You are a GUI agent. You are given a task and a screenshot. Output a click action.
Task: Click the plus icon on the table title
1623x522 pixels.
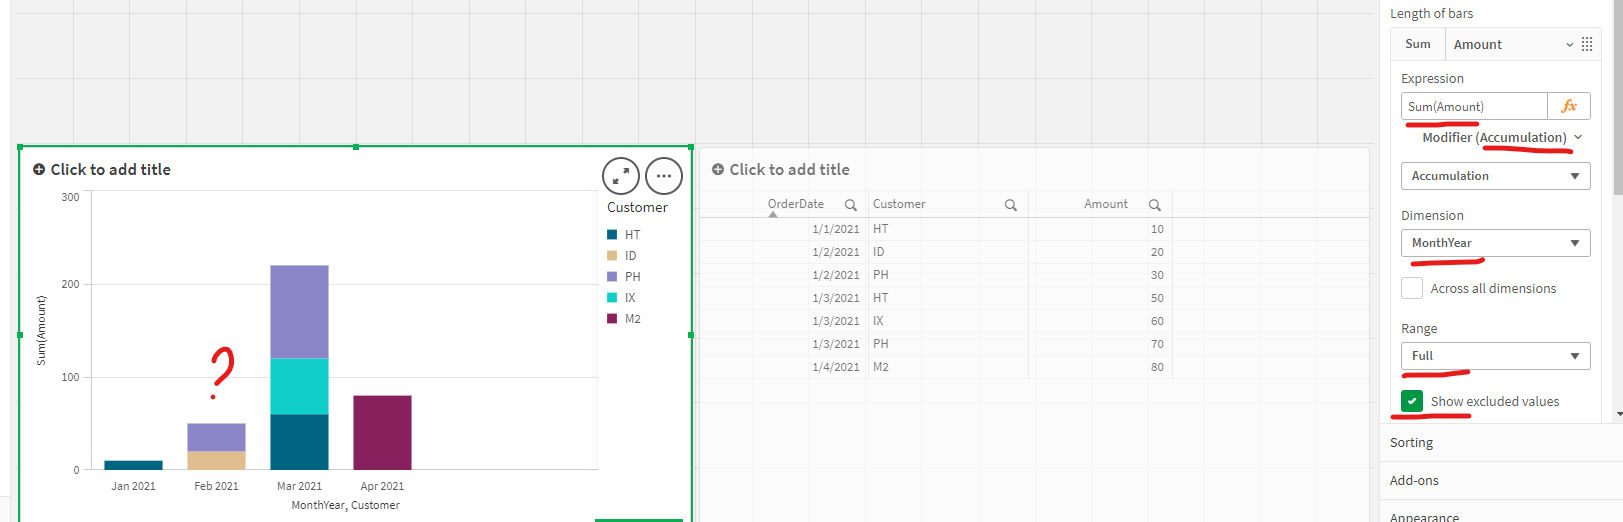(x=718, y=170)
